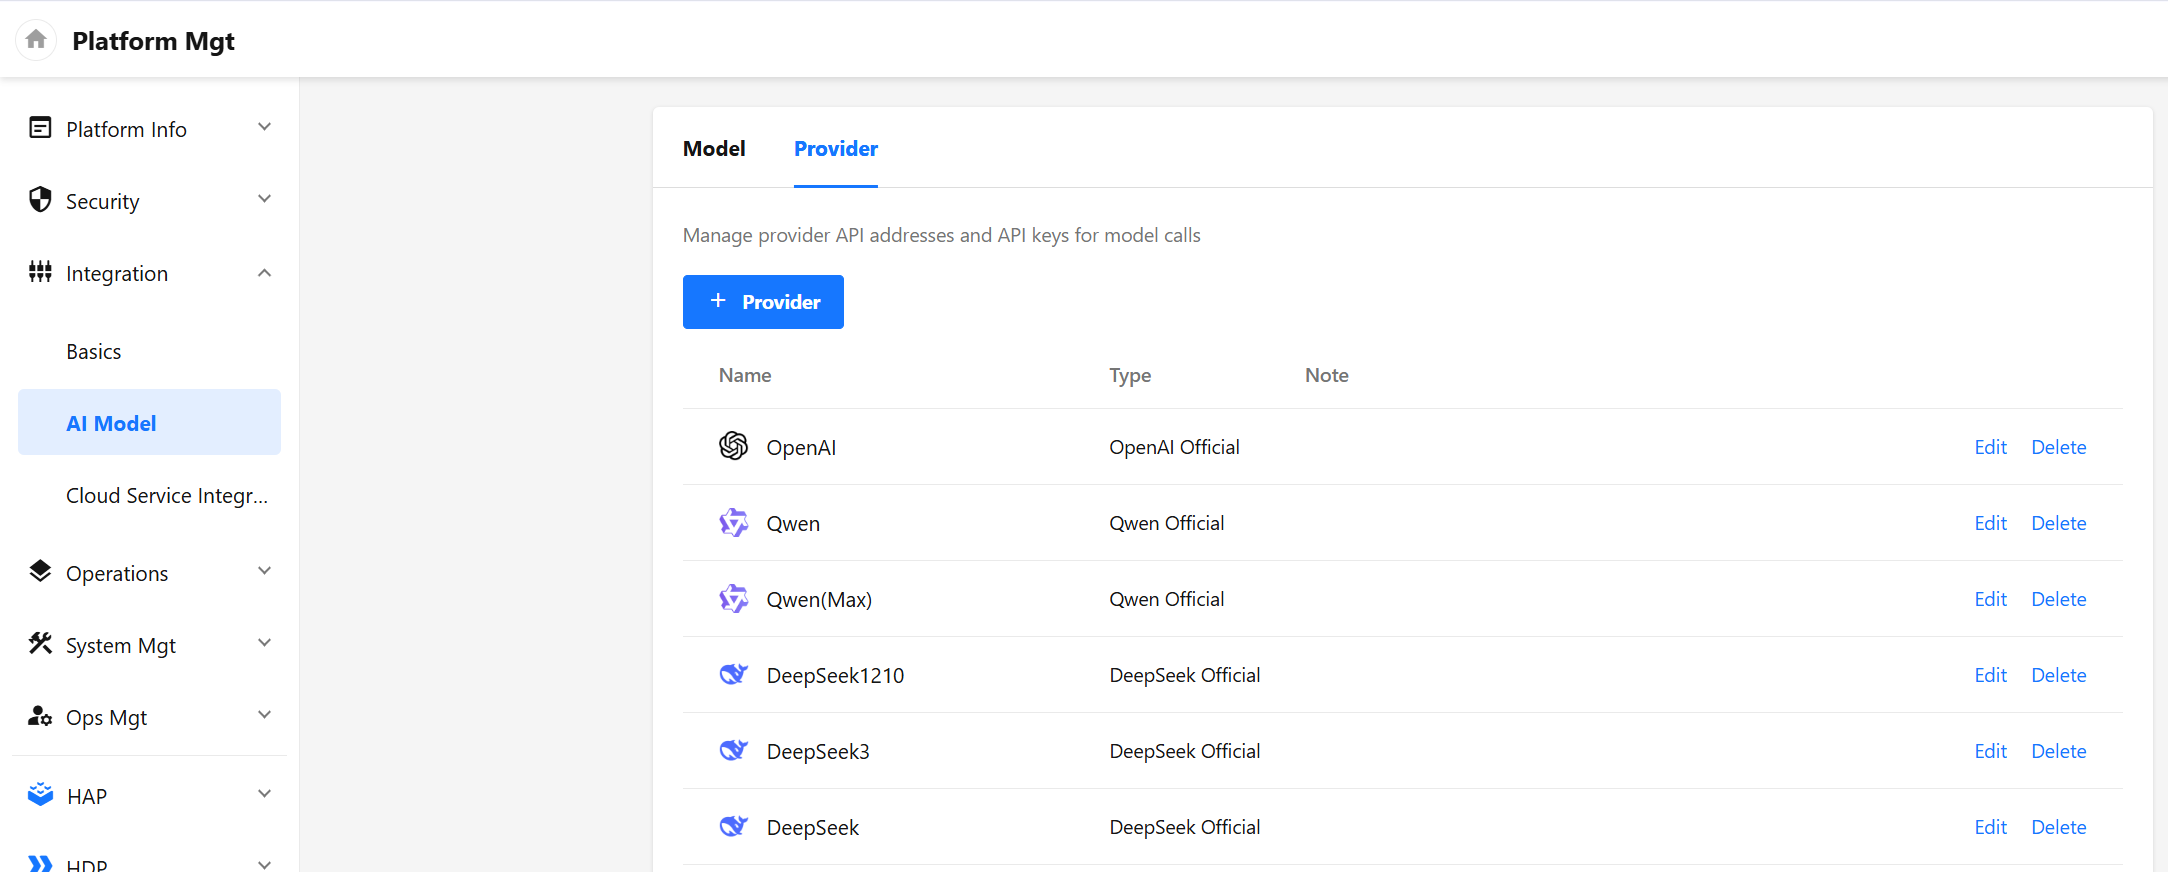The width and height of the screenshot is (2168, 872).
Task: Click the Operations menu label
Action: [x=117, y=574]
